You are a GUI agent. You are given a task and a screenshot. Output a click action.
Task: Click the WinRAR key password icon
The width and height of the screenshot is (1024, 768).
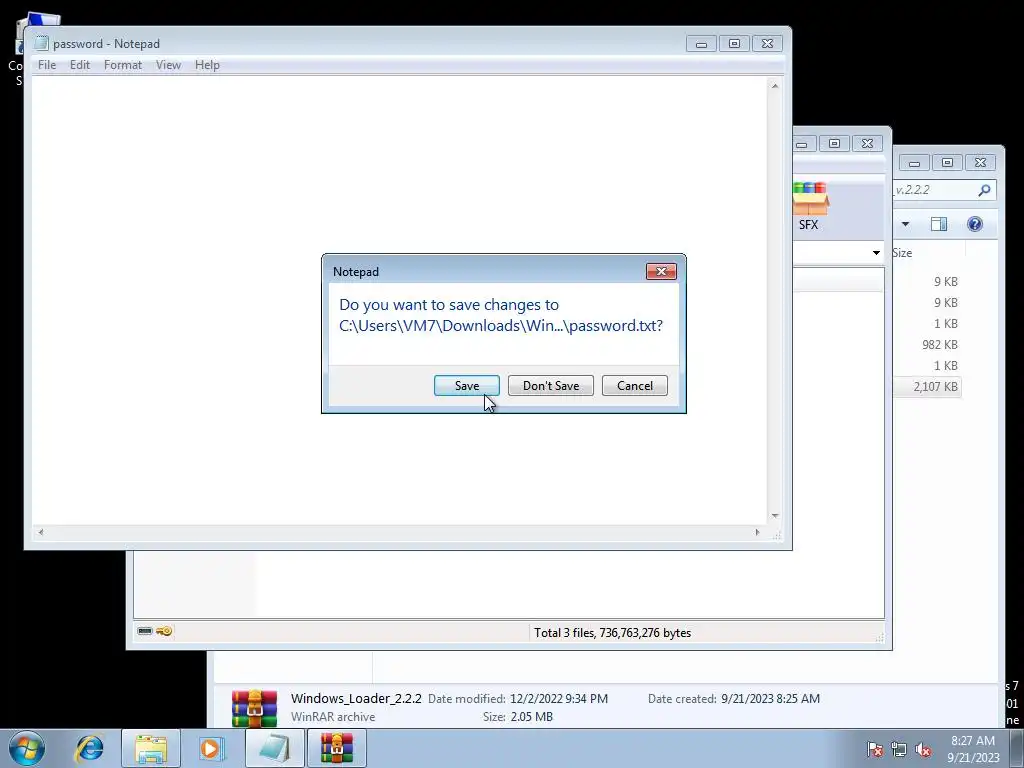point(164,631)
